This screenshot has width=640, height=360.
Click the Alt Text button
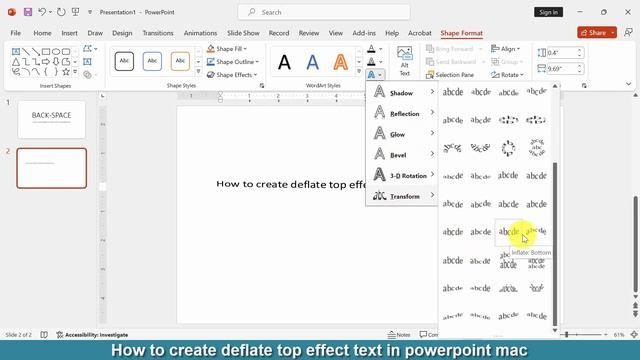tap(404, 61)
